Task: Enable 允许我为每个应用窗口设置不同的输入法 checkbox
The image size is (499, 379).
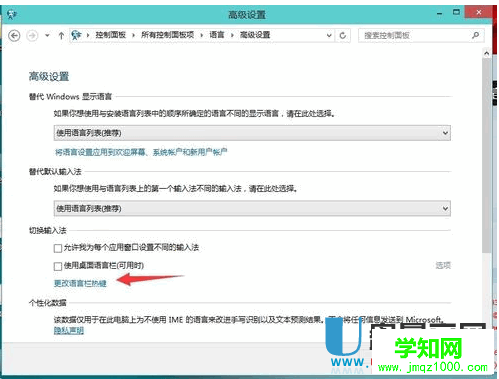Action: coord(58,248)
